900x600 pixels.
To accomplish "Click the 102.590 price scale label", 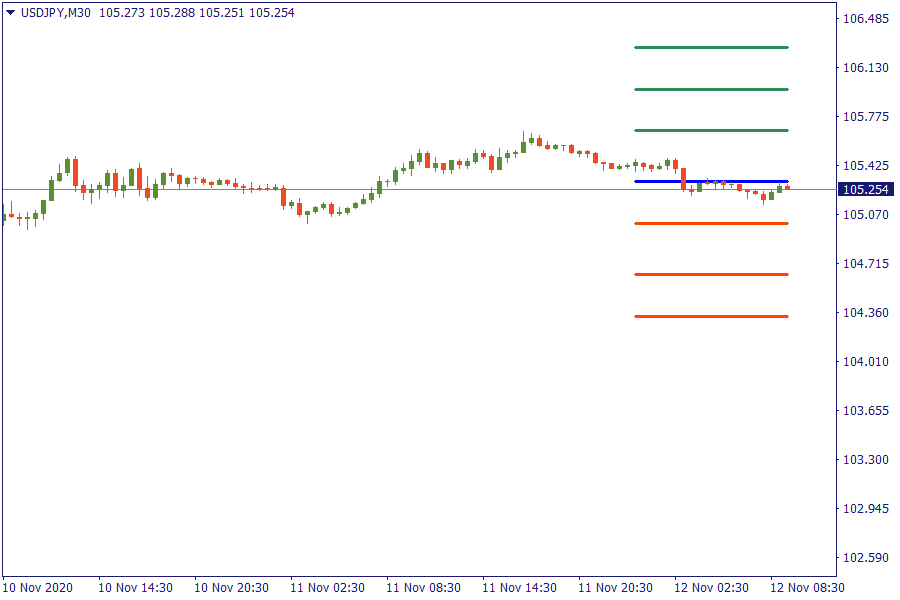I will (x=866, y=558).
